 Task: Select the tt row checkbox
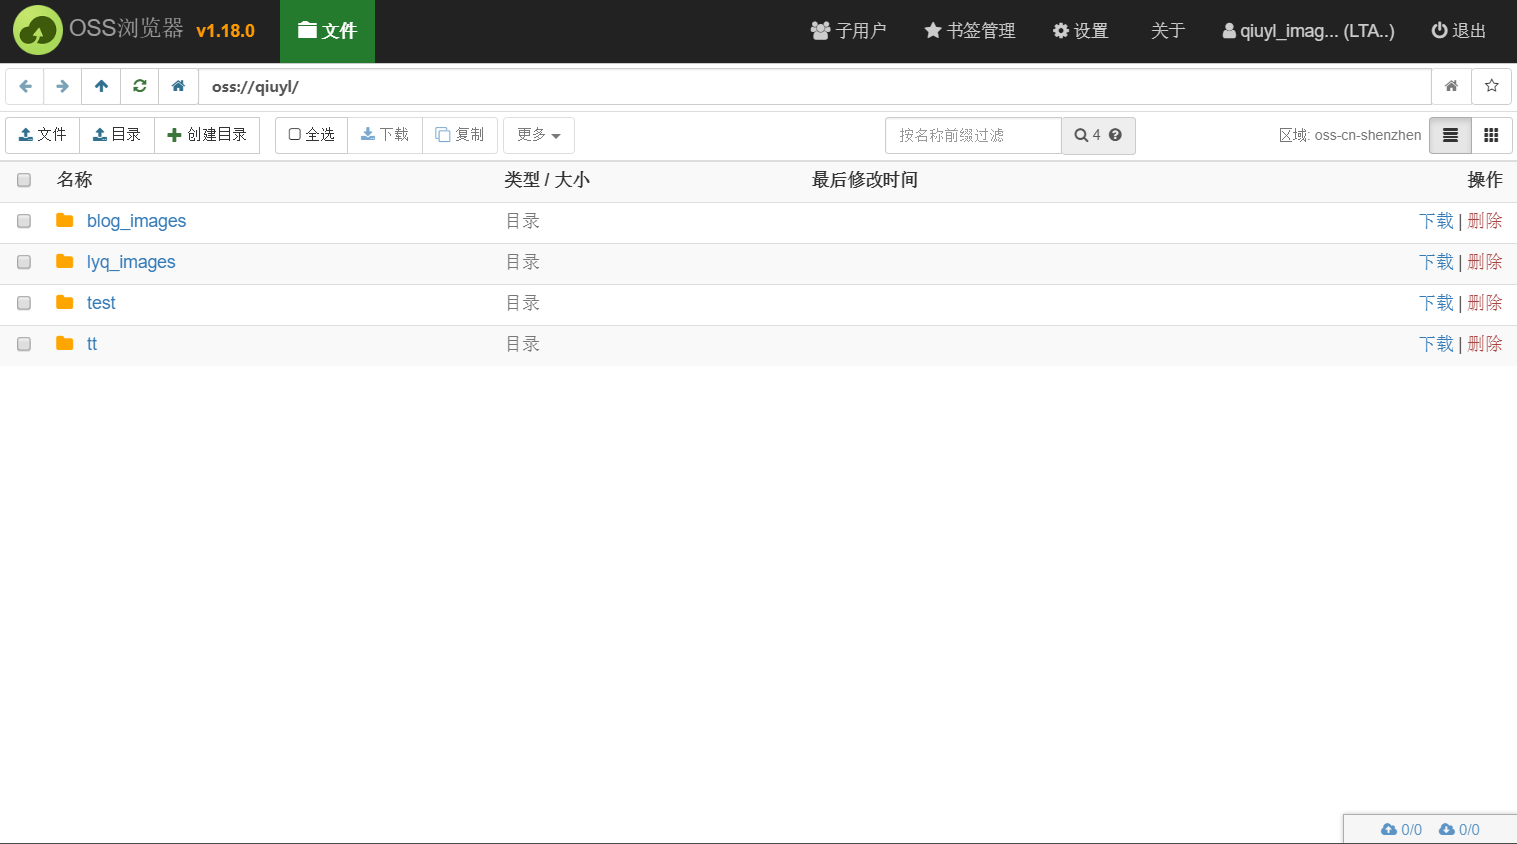click(24, 344)
